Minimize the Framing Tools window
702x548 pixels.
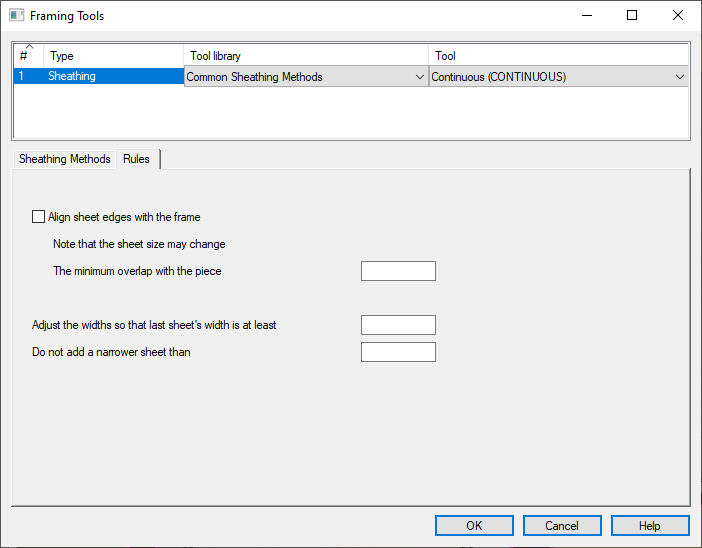(x=586, y=16)
